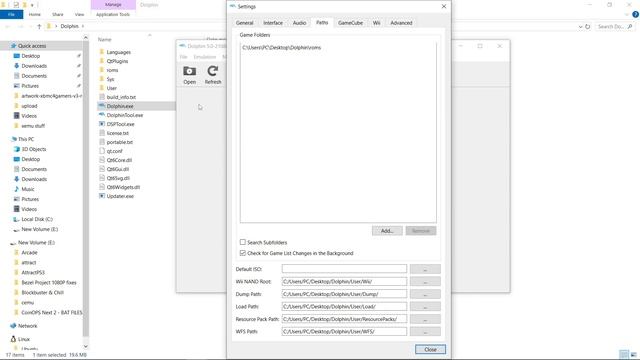Click Explorer search box
The width and height of the screenshot is (640, 360).
615,27
